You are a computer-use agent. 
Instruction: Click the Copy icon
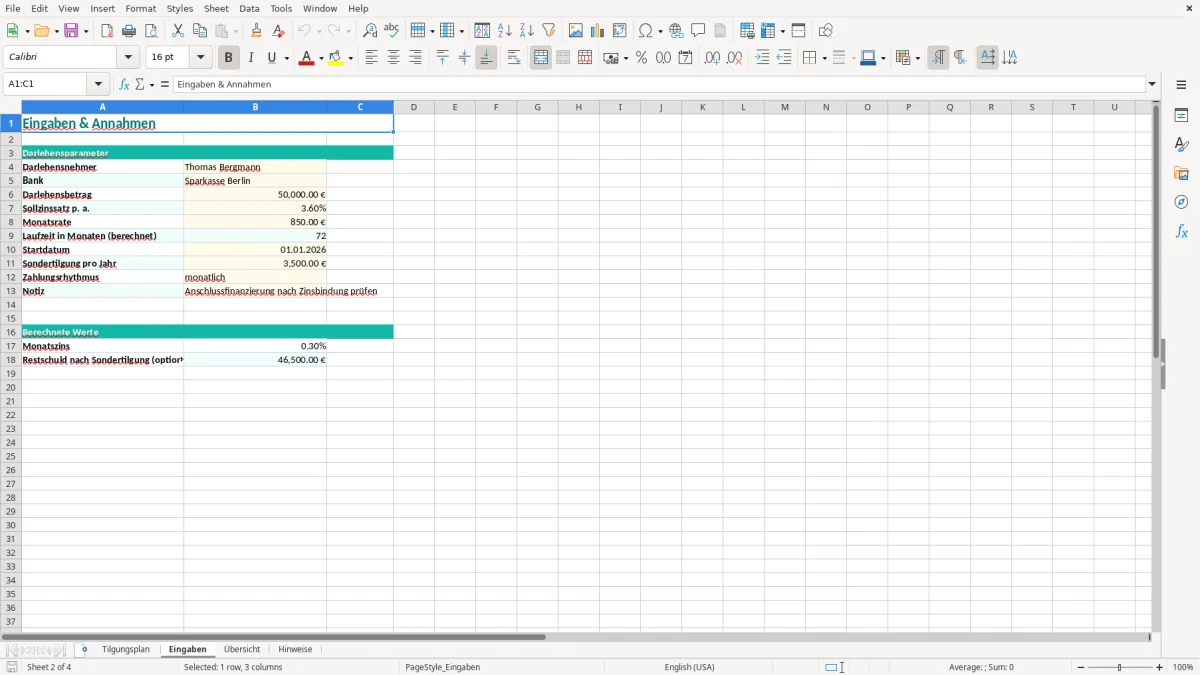[x=200, y=31]
